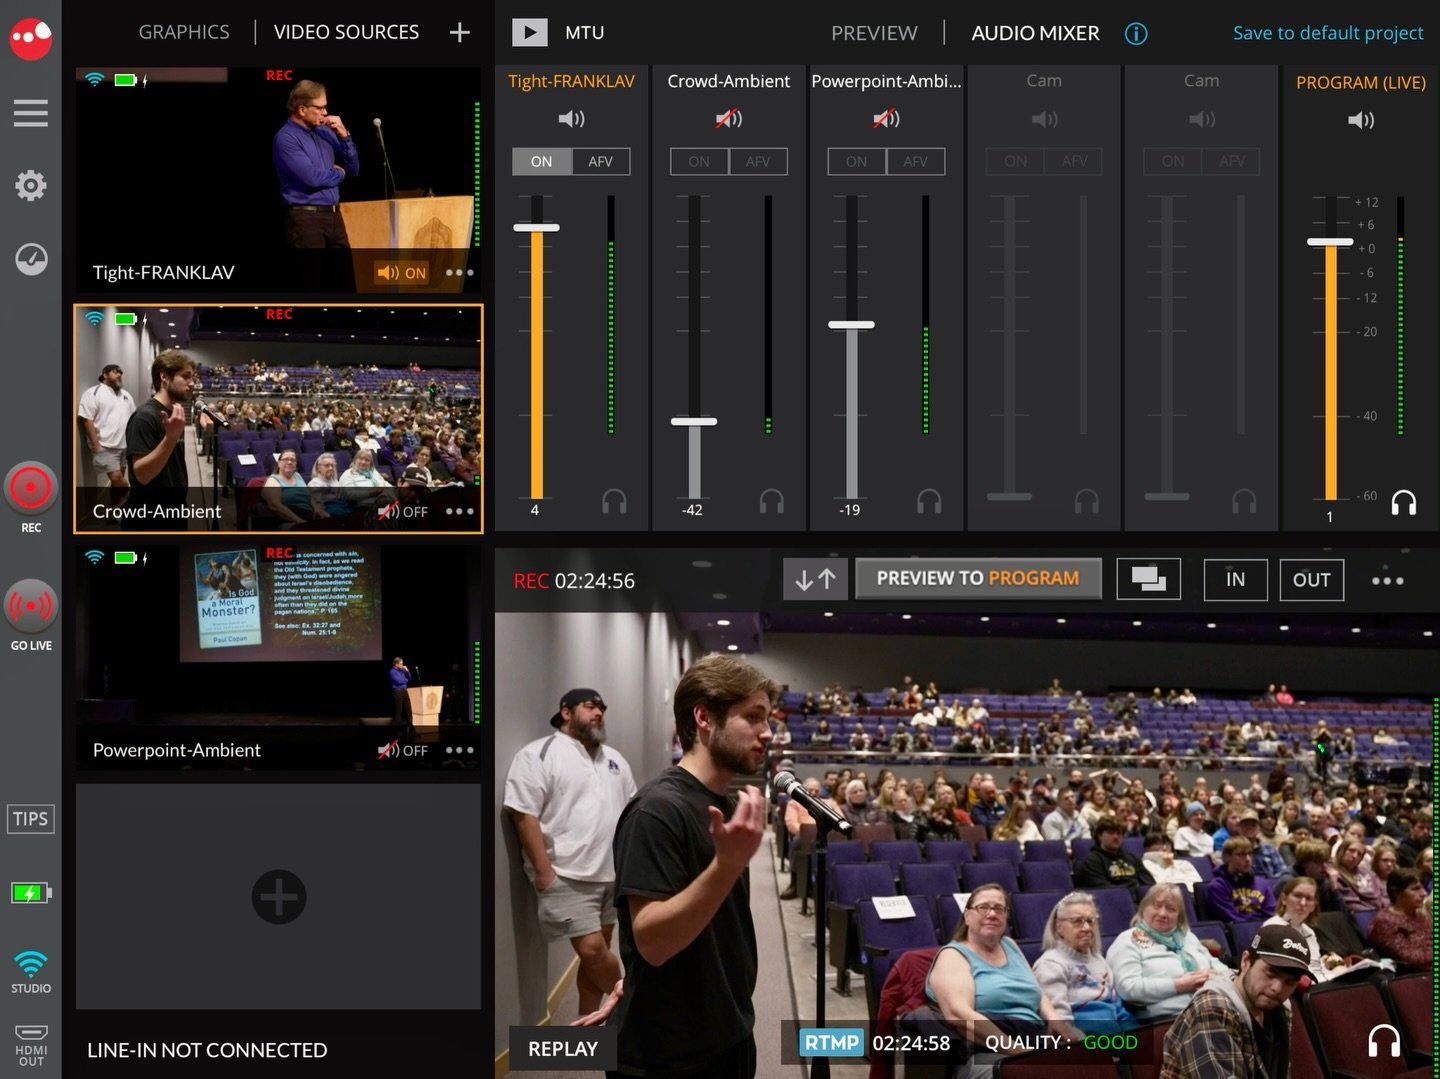Viewport: 1440px width, 1079px height.
Task: Click LINE-IN NOT CONNECTED text
Action: tap(207, 1050)
